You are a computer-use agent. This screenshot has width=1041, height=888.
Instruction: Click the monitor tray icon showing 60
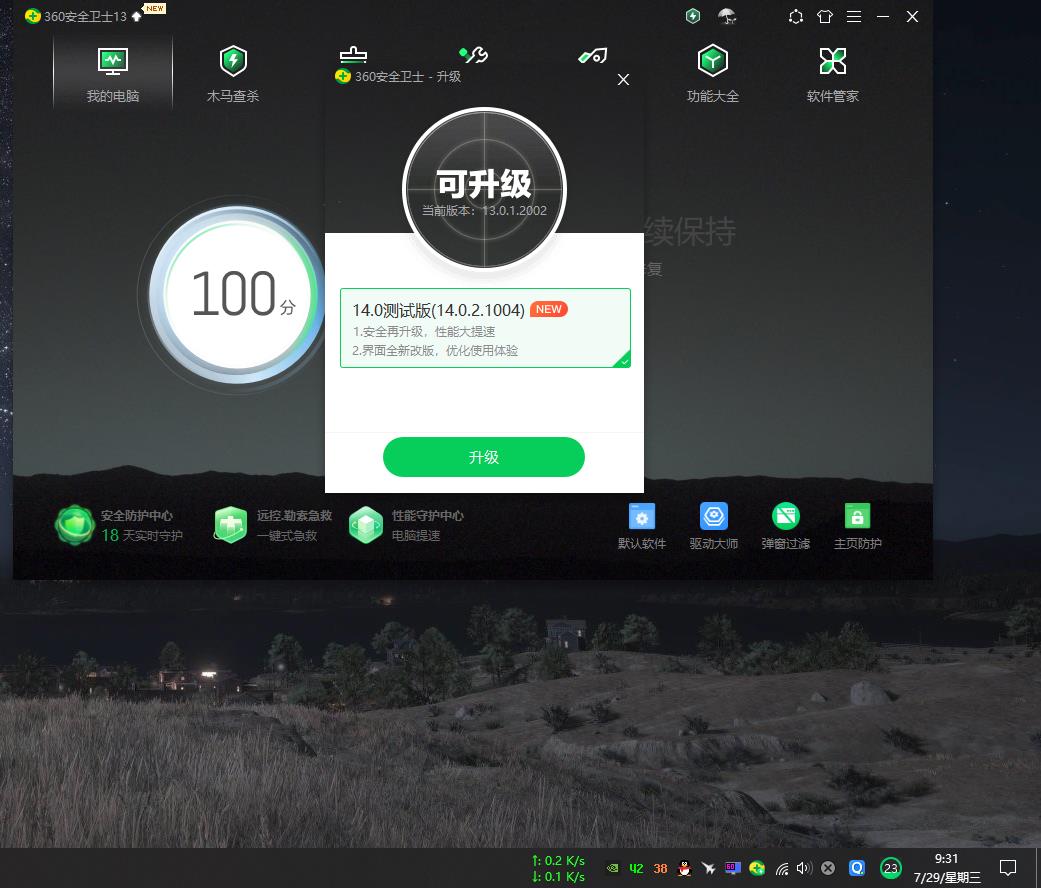click(x=732, y=867)
